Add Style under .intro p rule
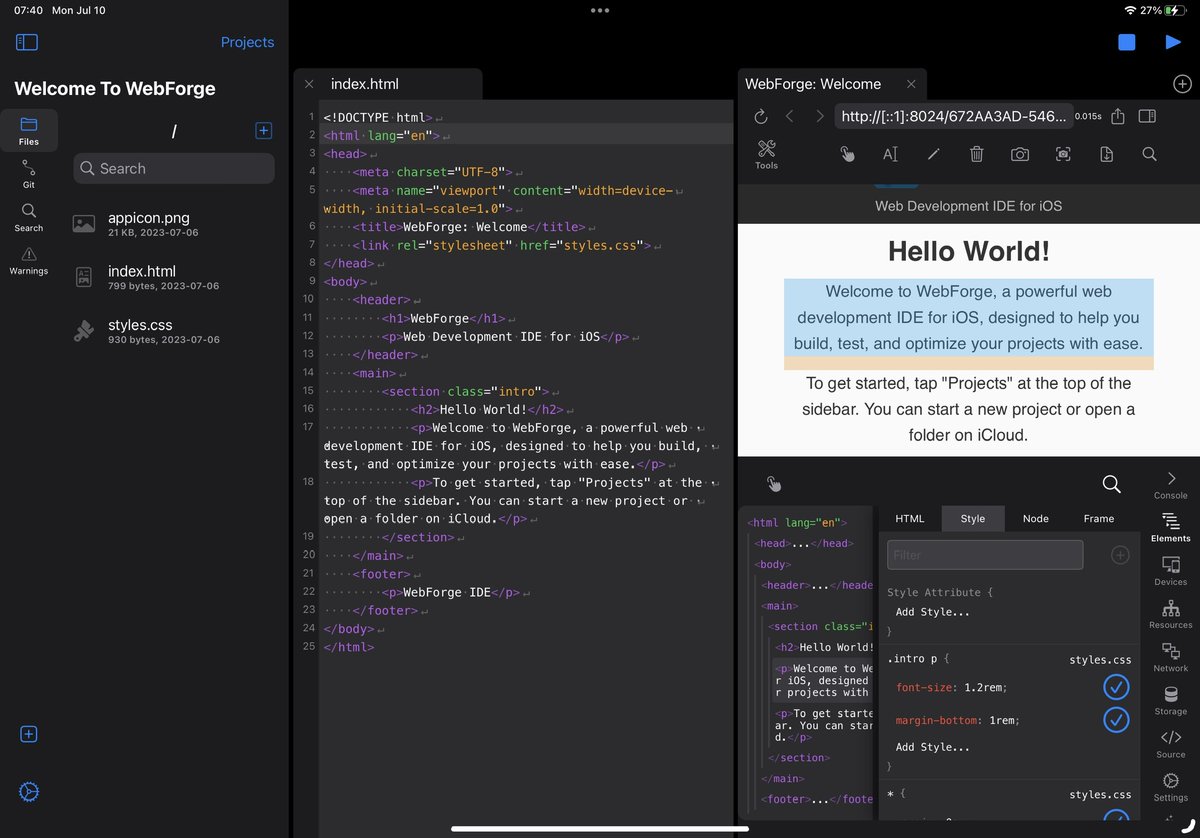The width and height of the screenshot is (1200, 838). (x=932, y=747)
